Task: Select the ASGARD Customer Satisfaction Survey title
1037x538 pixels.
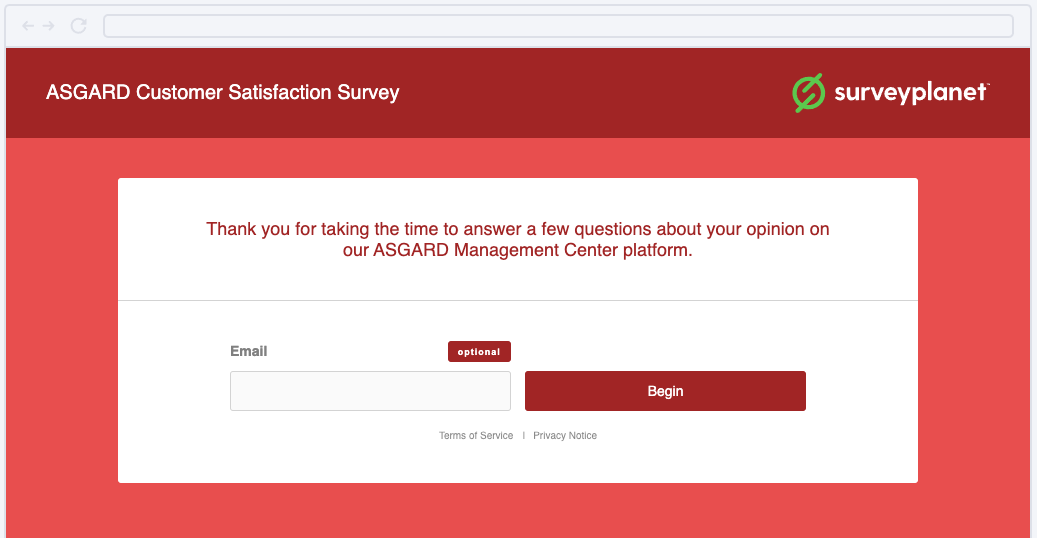Action: pyautogui.click(x=222, y=93)
